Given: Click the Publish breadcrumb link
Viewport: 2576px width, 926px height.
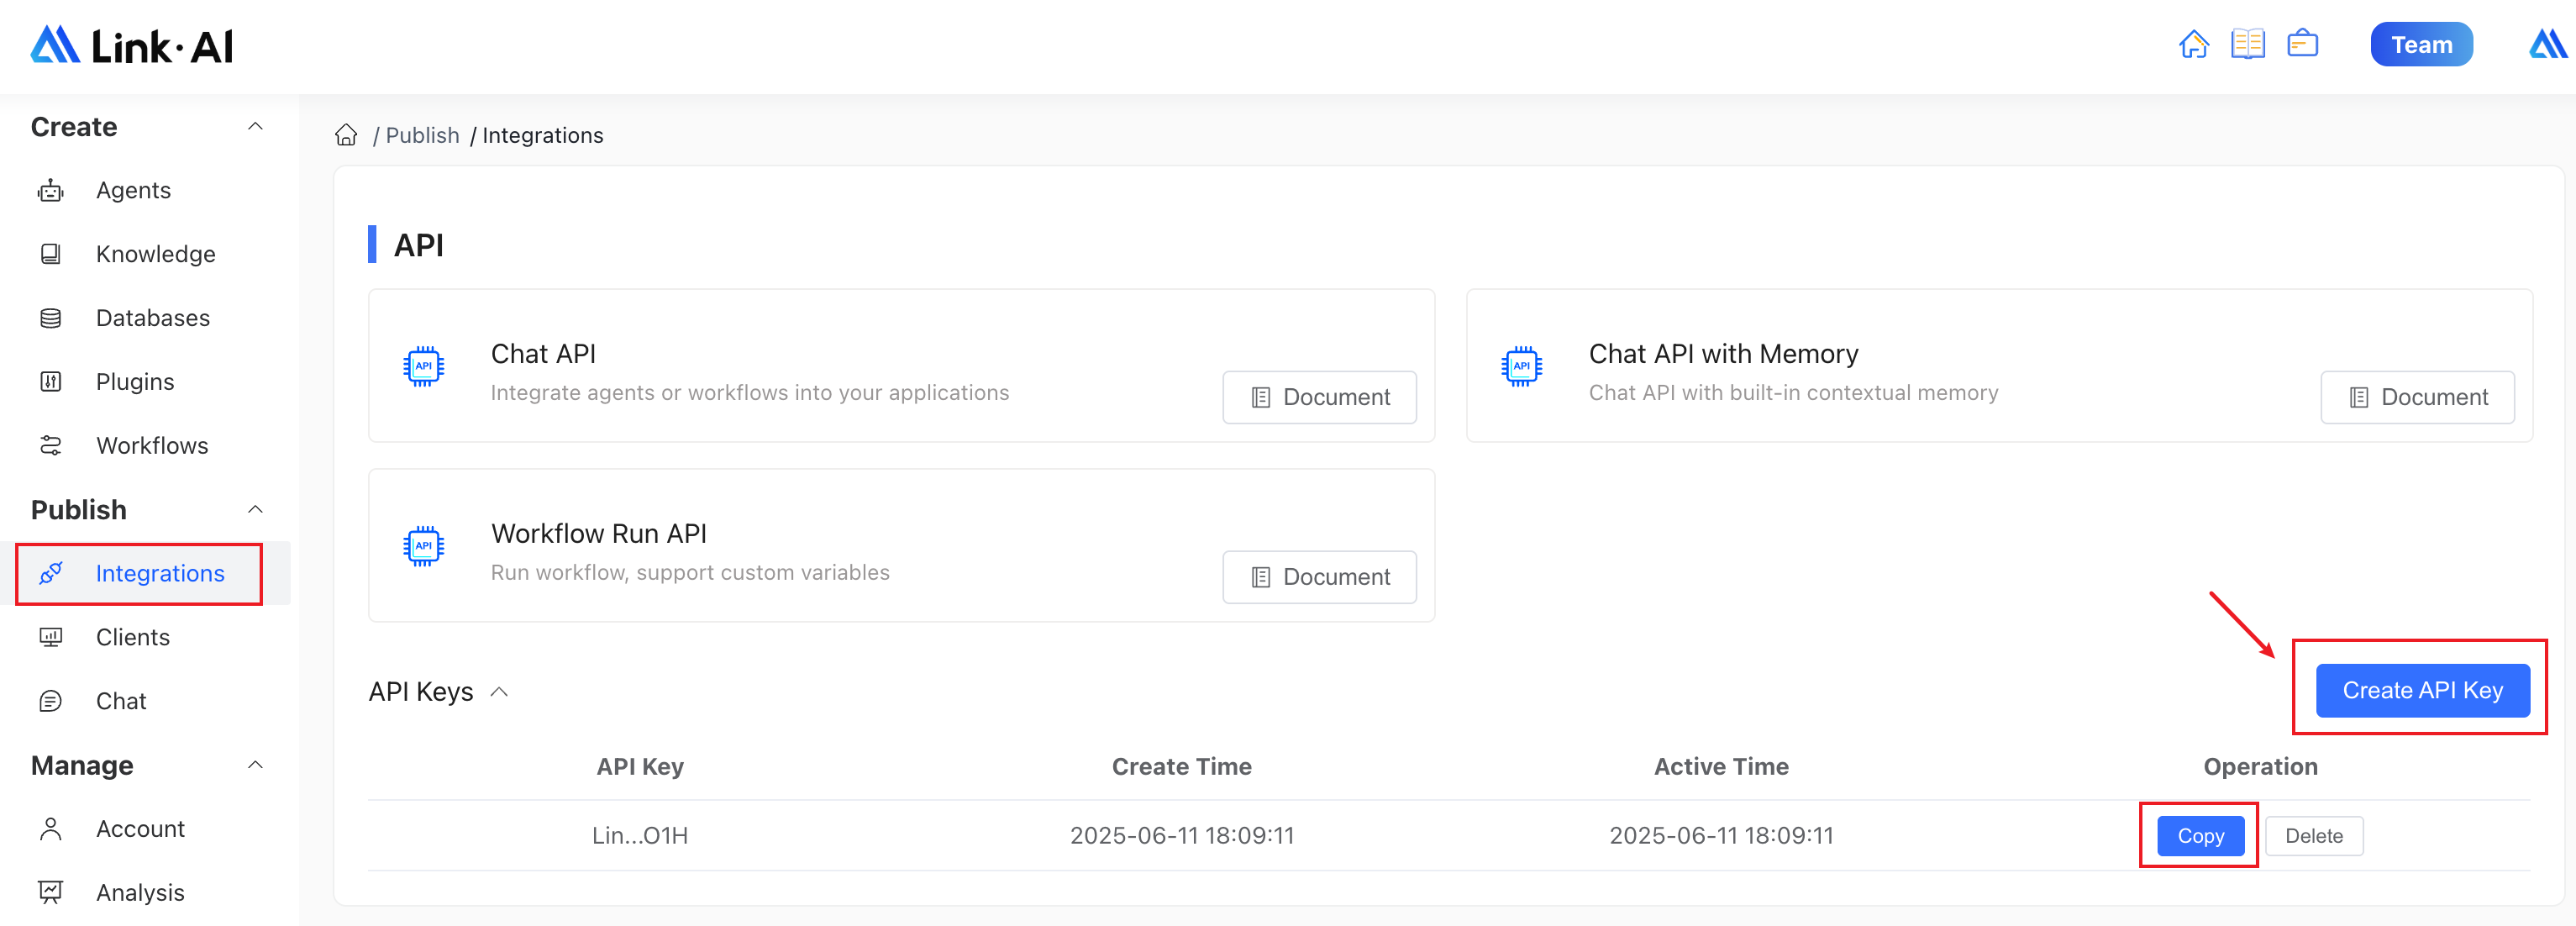Looking at the screenshot, I should coord(422,135).
